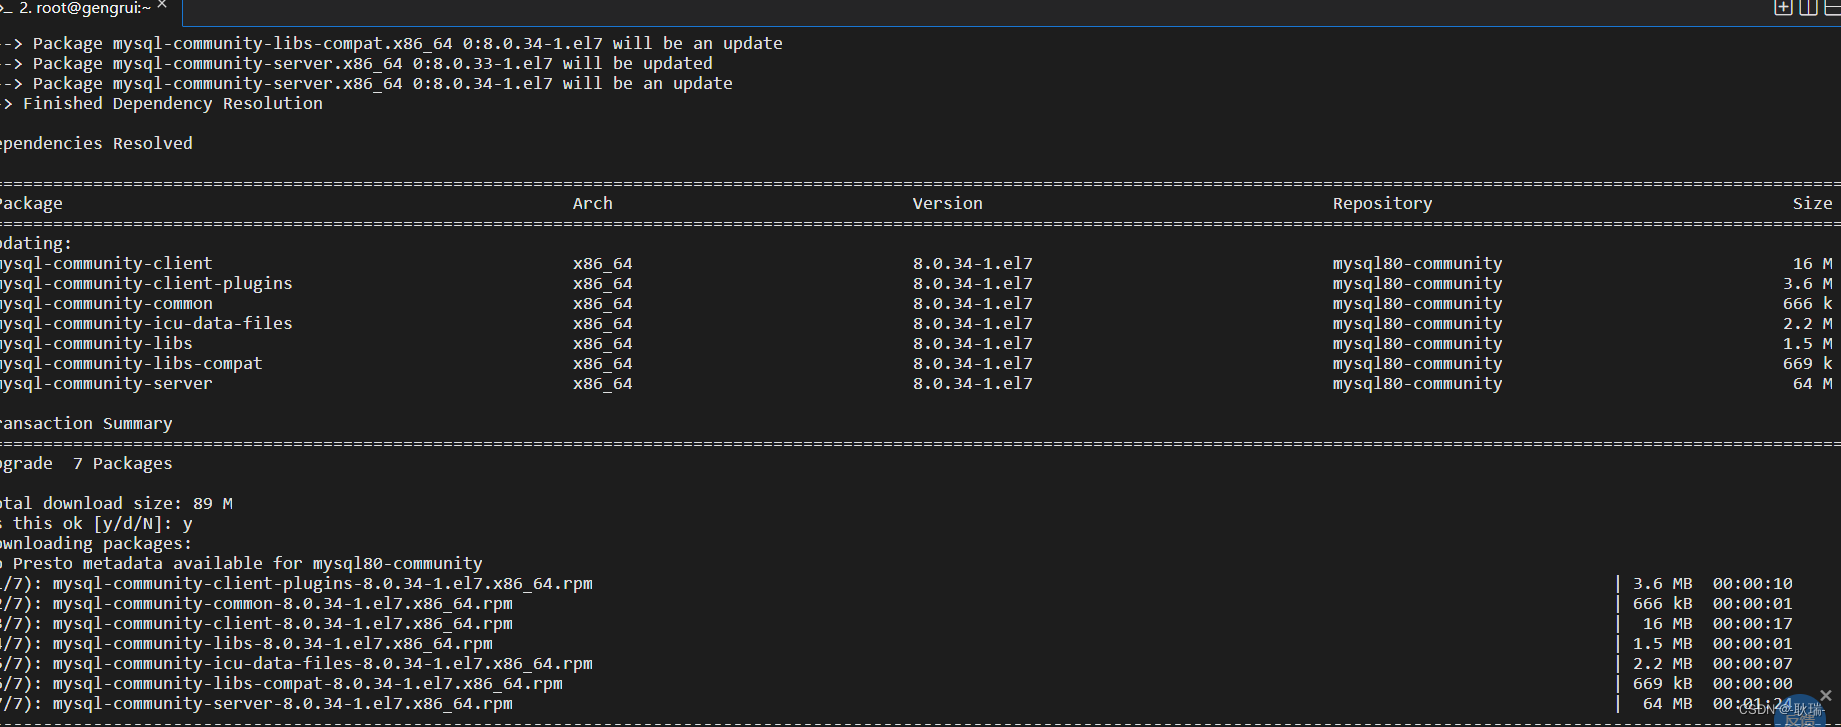Click the 'Arch' column header text
Screen dimensions: 1841x727
(593, 203)
